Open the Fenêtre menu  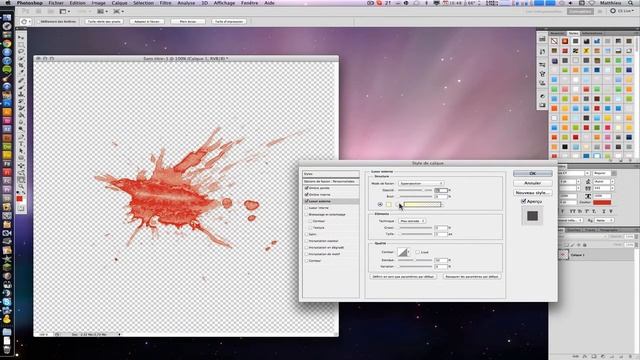[249, 3]
